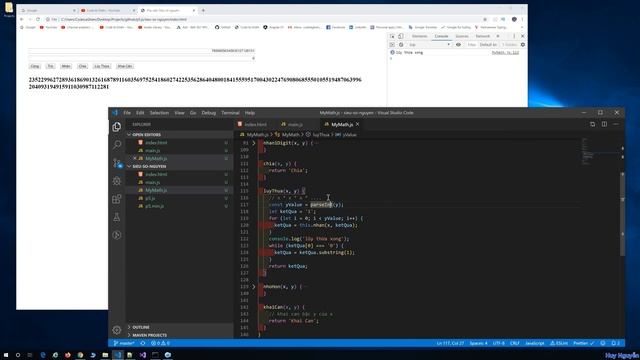The image size is (640, 360).
Task: Click the Trừ button on the web page
Action: coord(50,66)
